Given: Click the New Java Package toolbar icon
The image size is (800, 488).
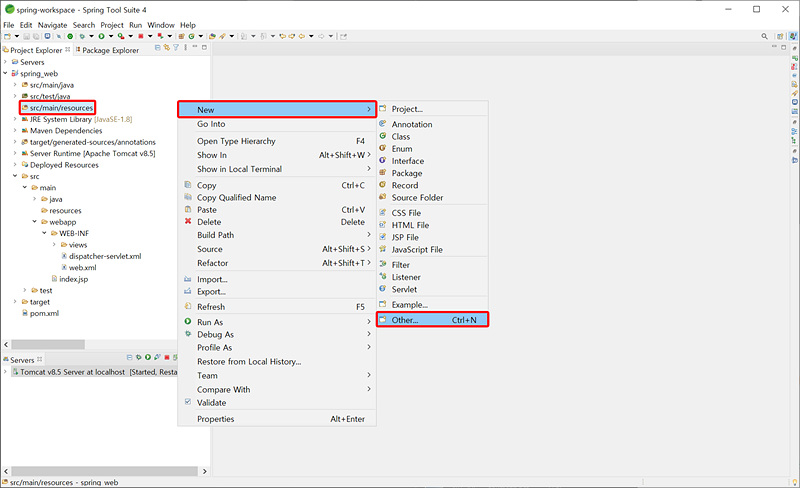Looking at the screenshot, I should (181, 36).
